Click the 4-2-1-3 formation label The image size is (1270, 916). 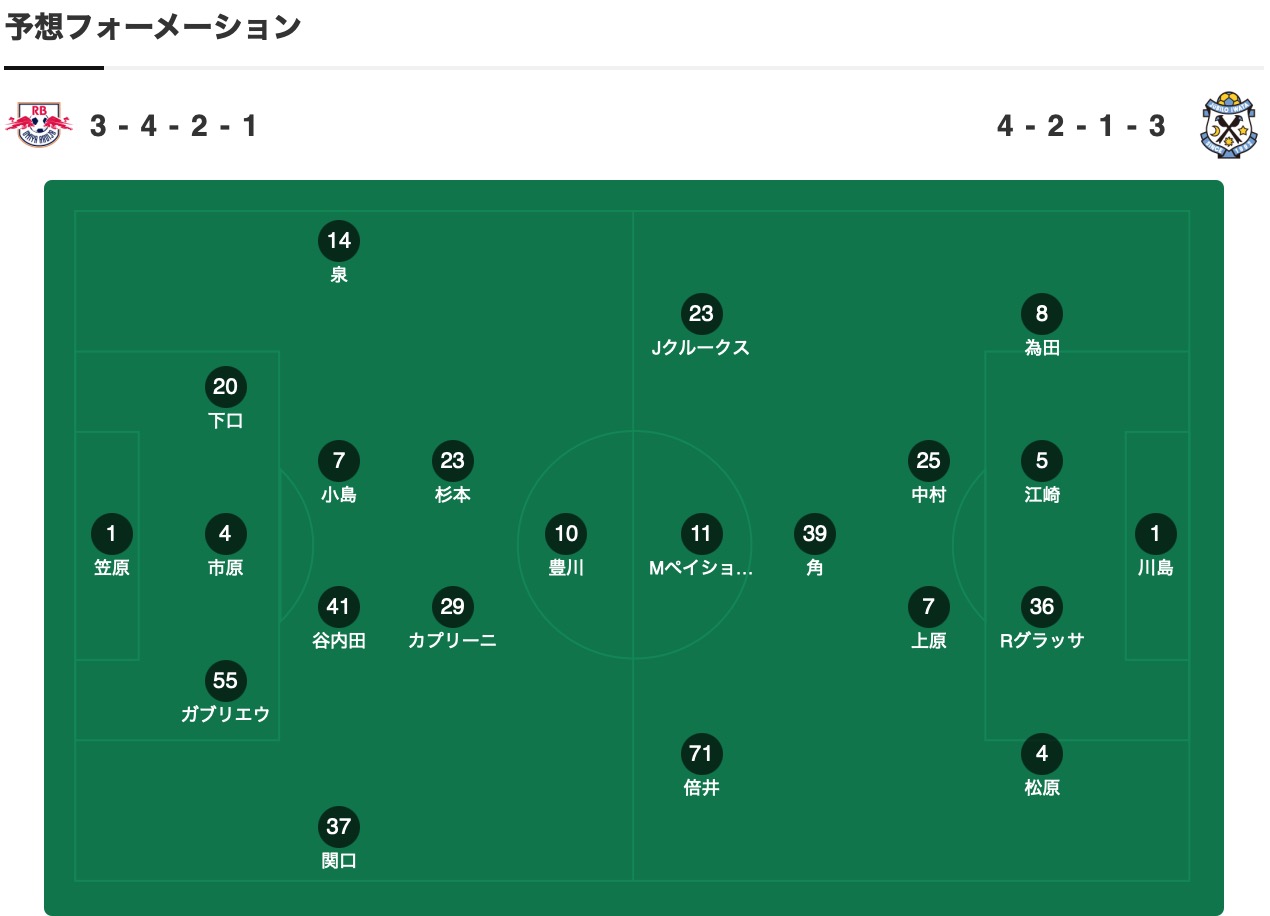pyautogui.click(x=1082, y=126)
